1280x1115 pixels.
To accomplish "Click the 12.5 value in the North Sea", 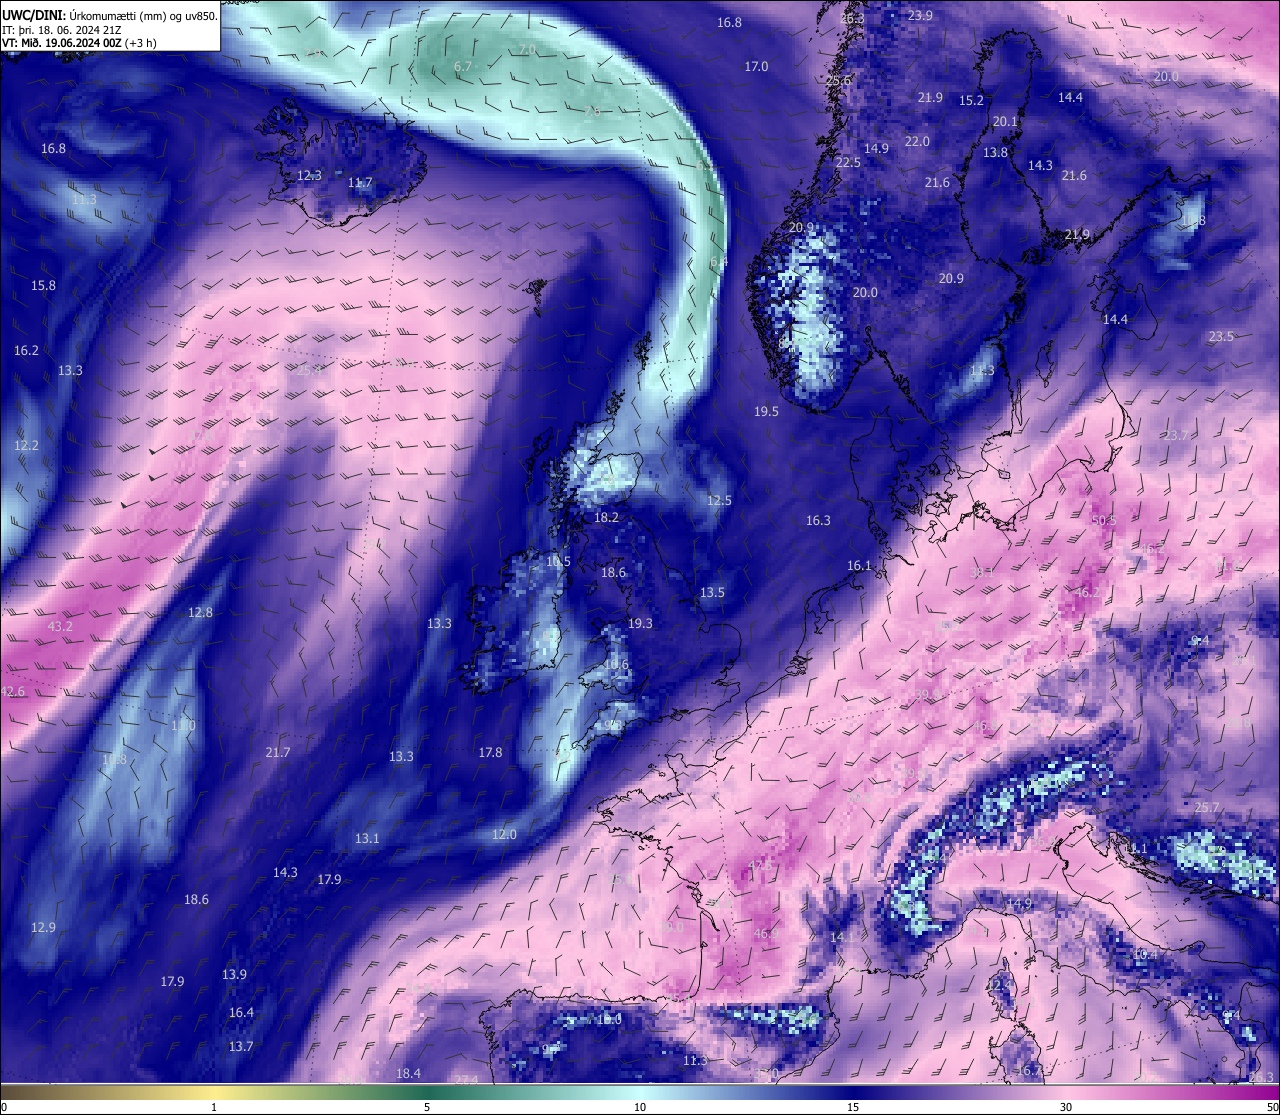I will [719, 500].
